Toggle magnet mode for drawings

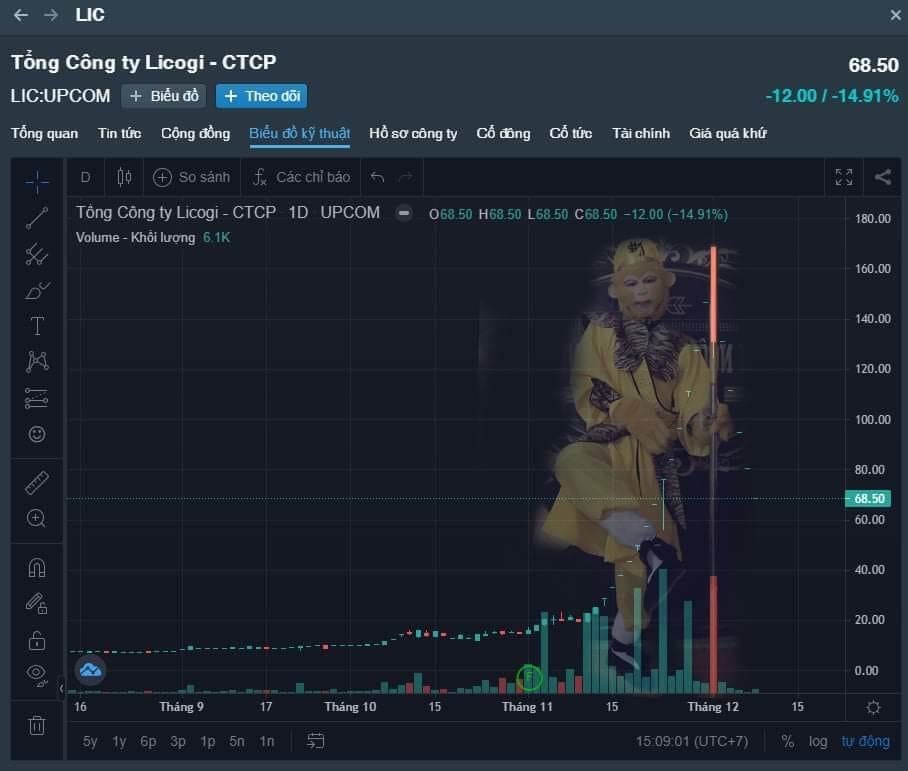tap(36, 568)
